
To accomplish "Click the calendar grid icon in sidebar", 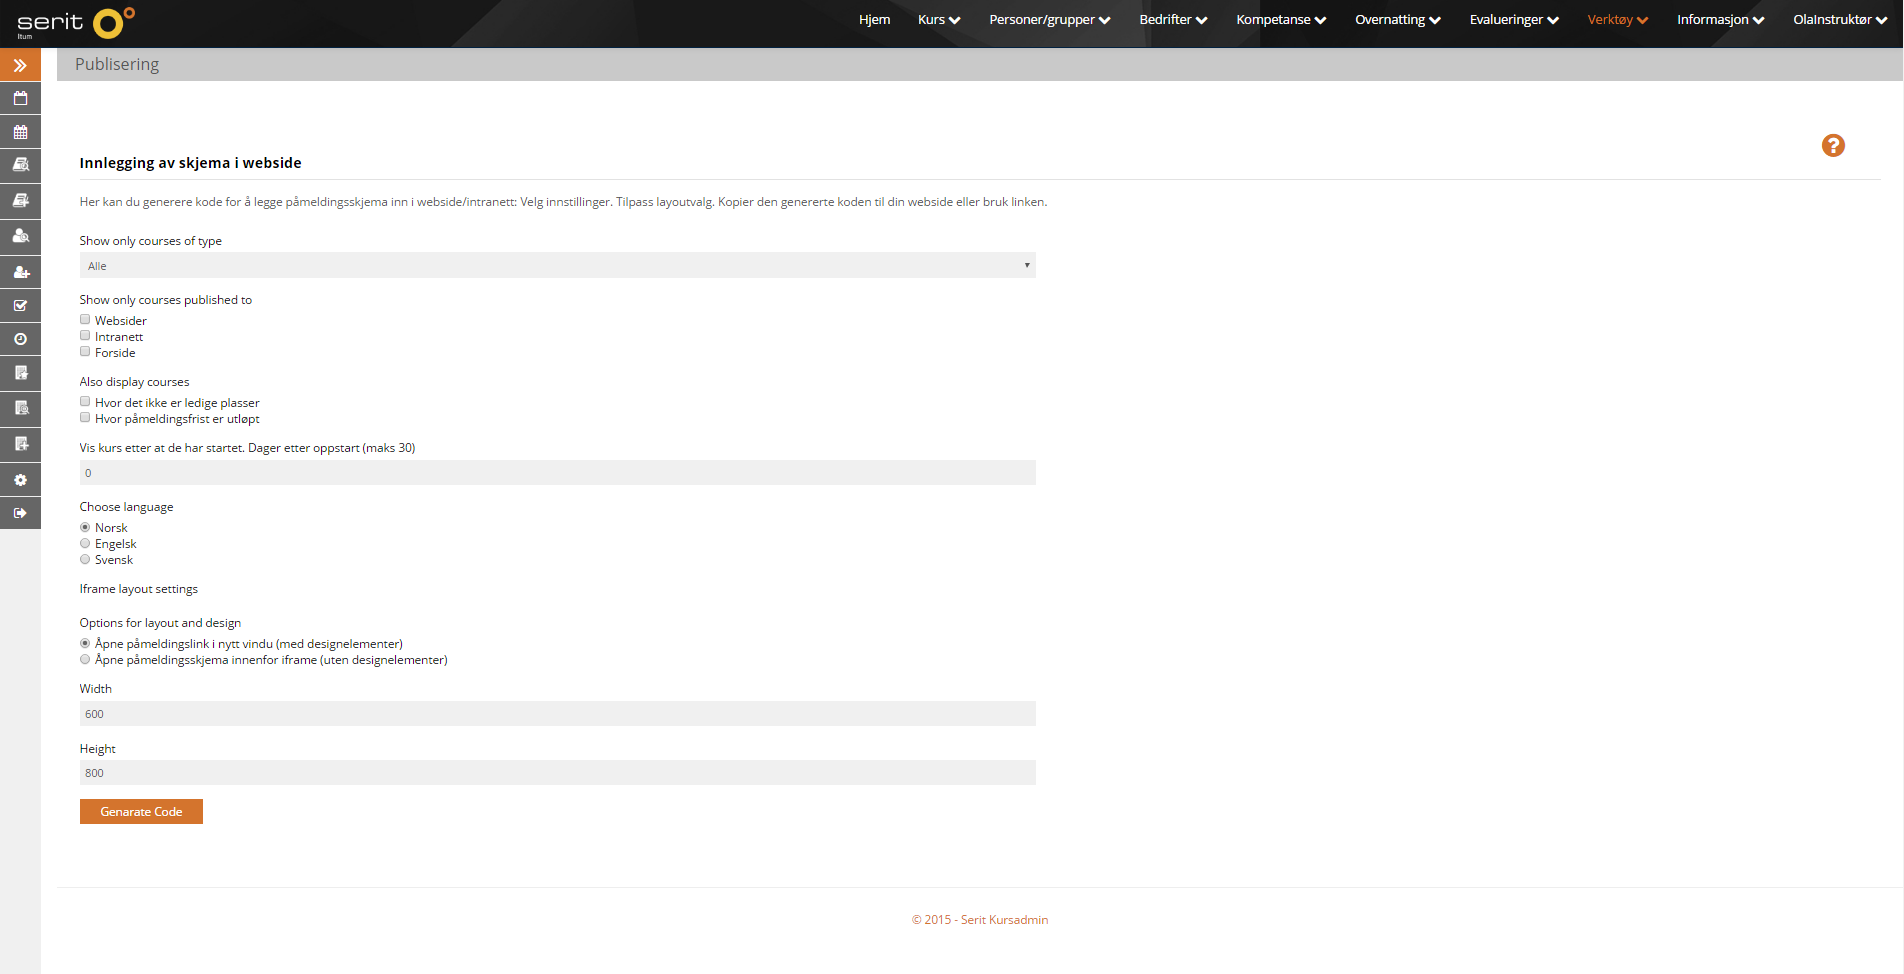I will click(20, 132).
